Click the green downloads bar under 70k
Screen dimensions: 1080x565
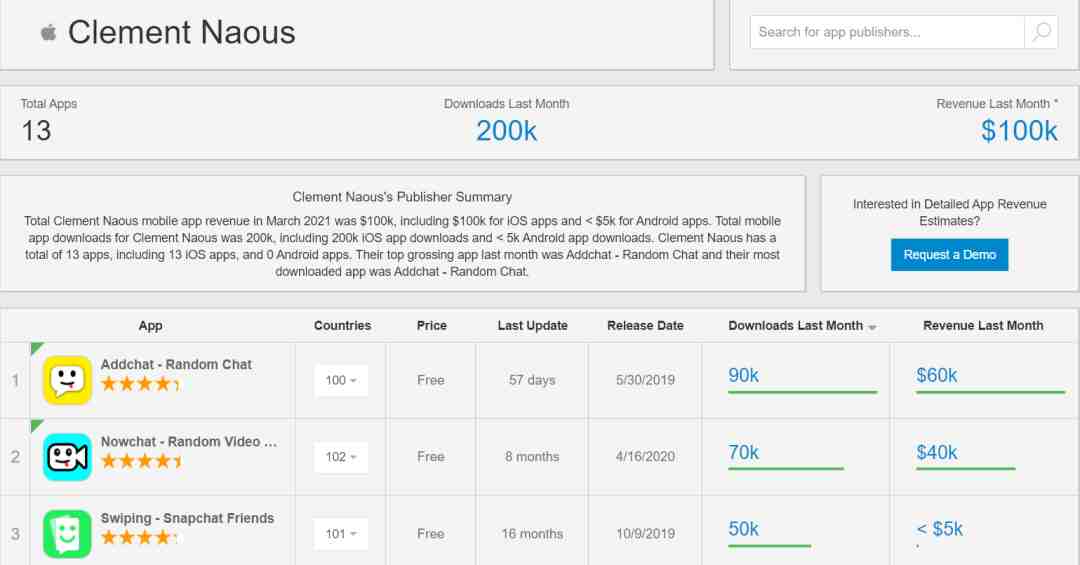786,469
